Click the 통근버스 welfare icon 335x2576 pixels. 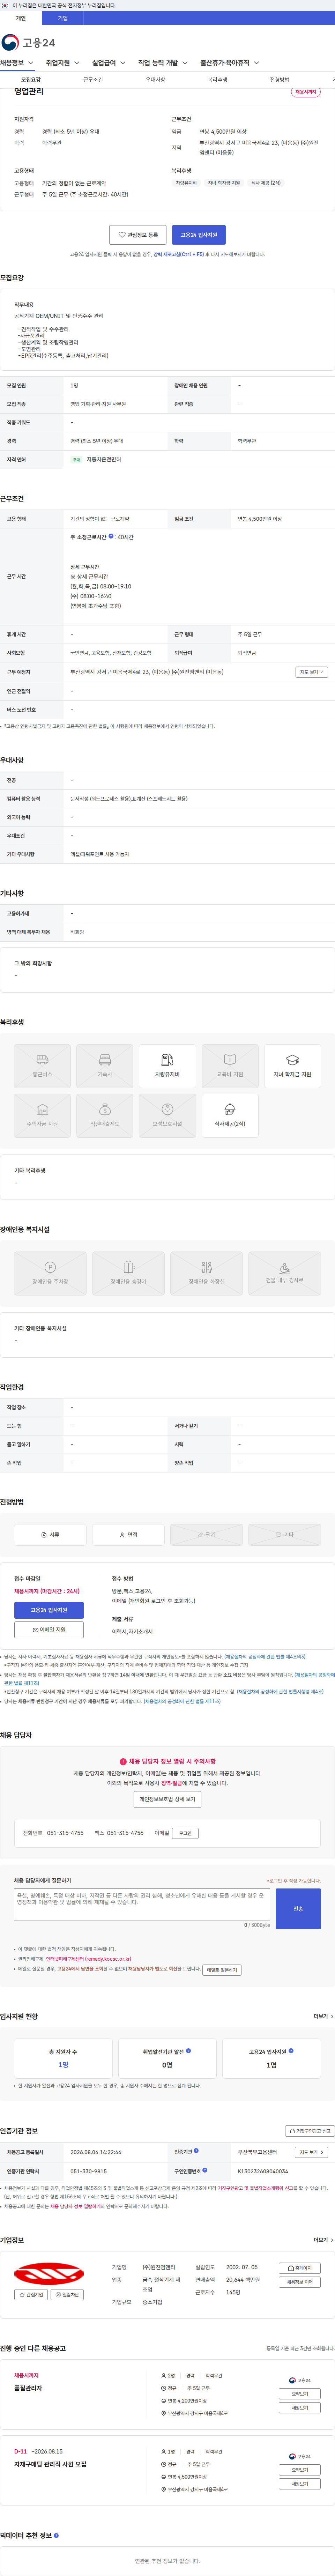point(42,1066)
